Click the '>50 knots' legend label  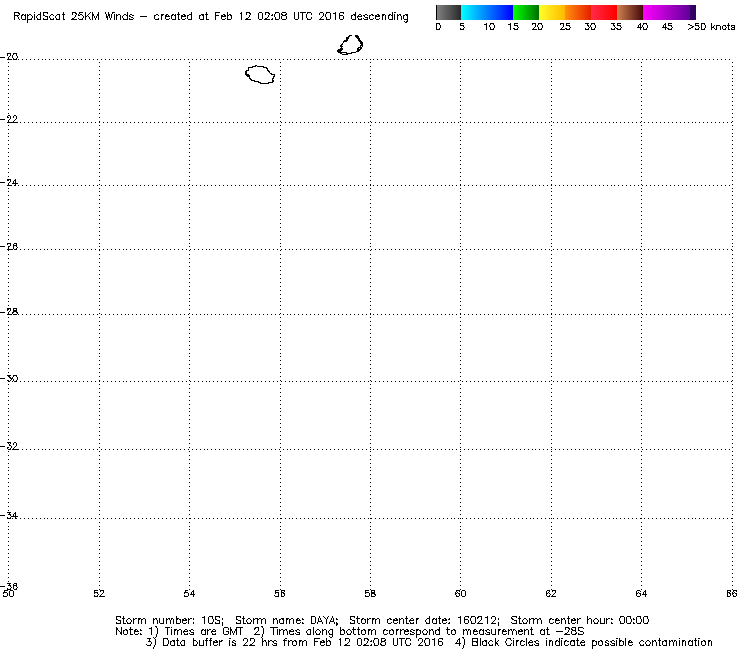[711, 27]
